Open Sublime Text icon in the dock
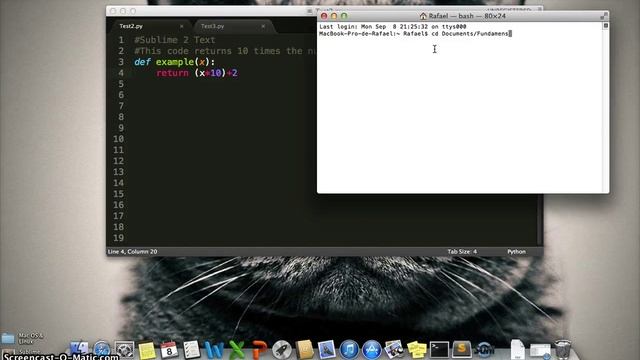 tap(462, 350)
